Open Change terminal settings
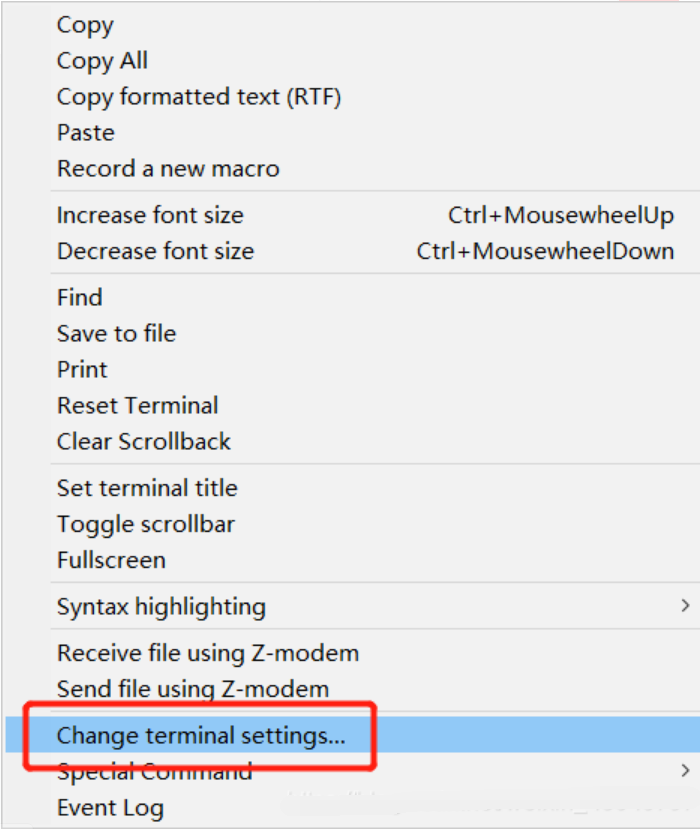 coord(201,736)
